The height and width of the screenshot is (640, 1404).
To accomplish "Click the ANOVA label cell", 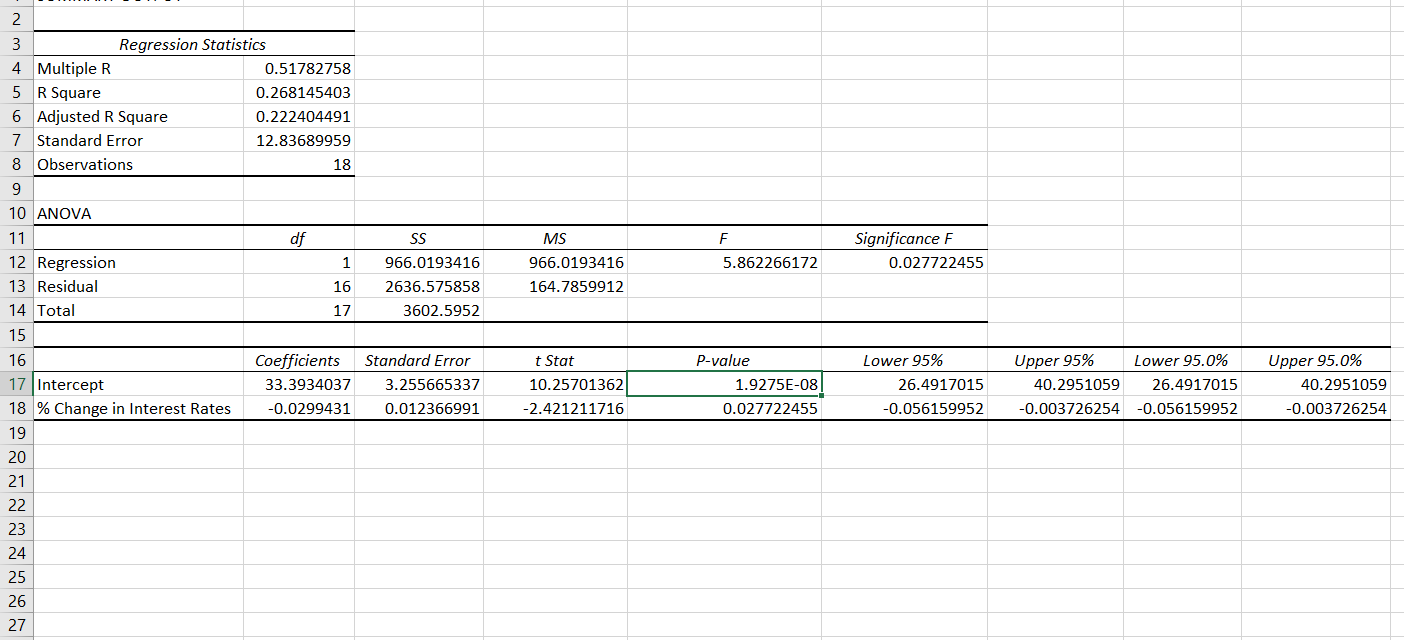I will [x=139, y=214].
